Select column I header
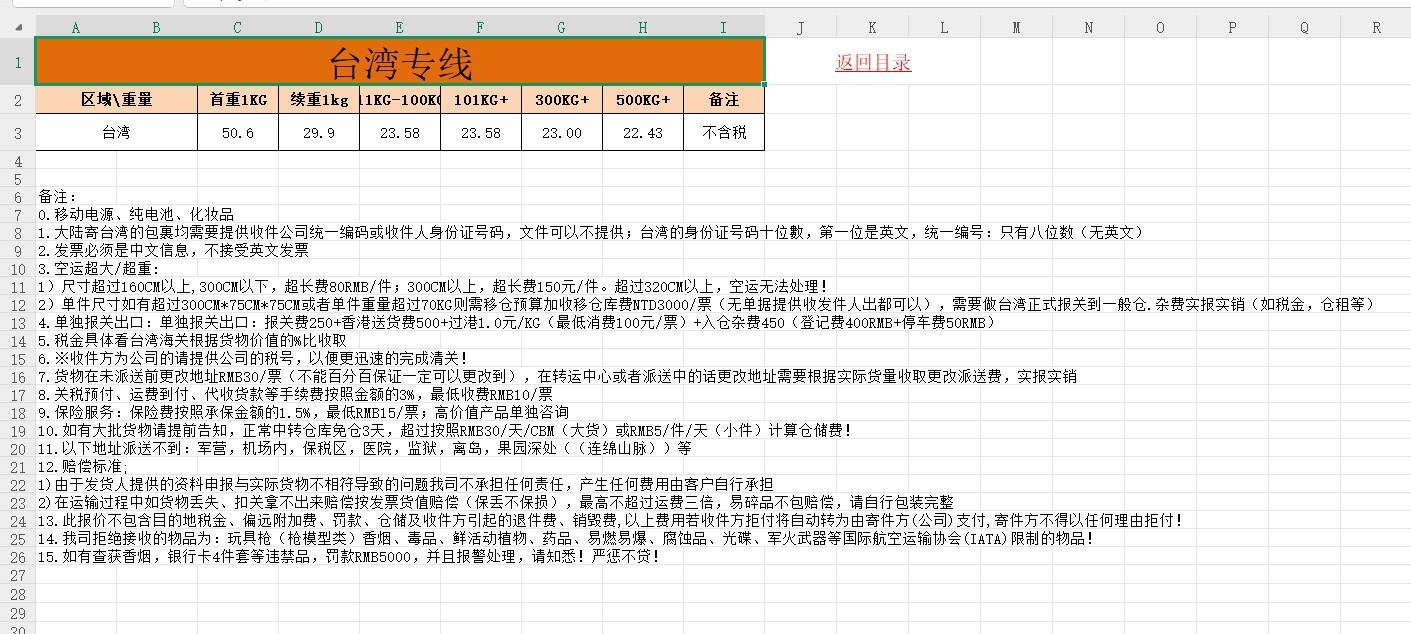The width and height of the screenshot is (1411, 634). pos(724,28)
